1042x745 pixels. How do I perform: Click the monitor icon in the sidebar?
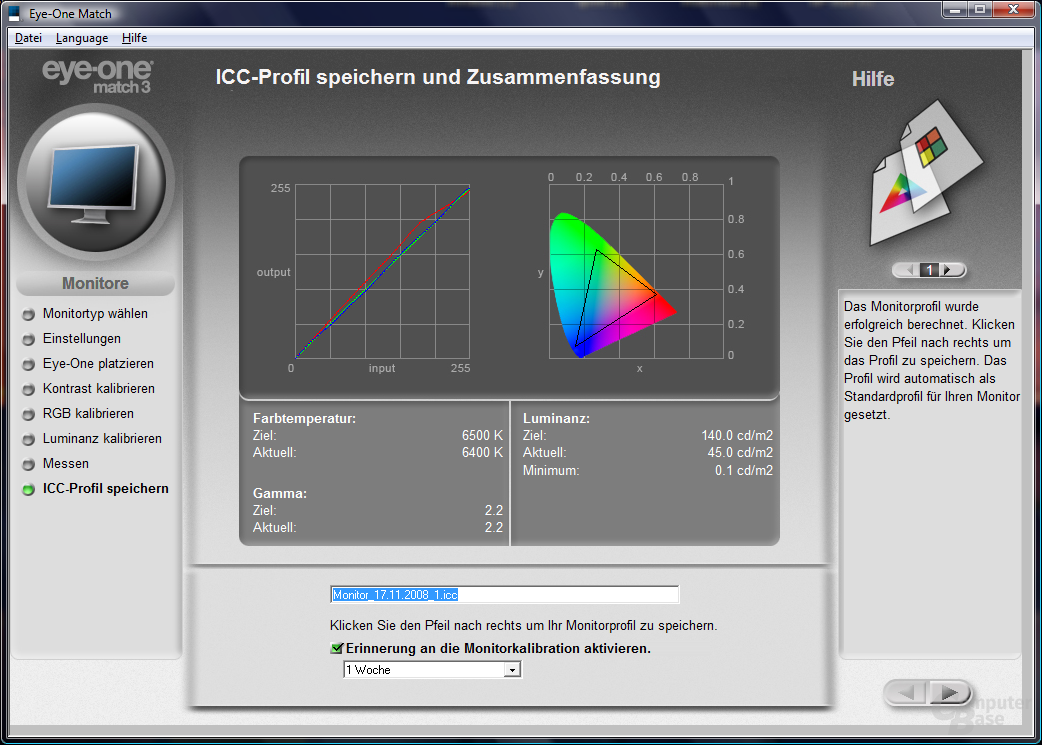(x=96, y=183)
